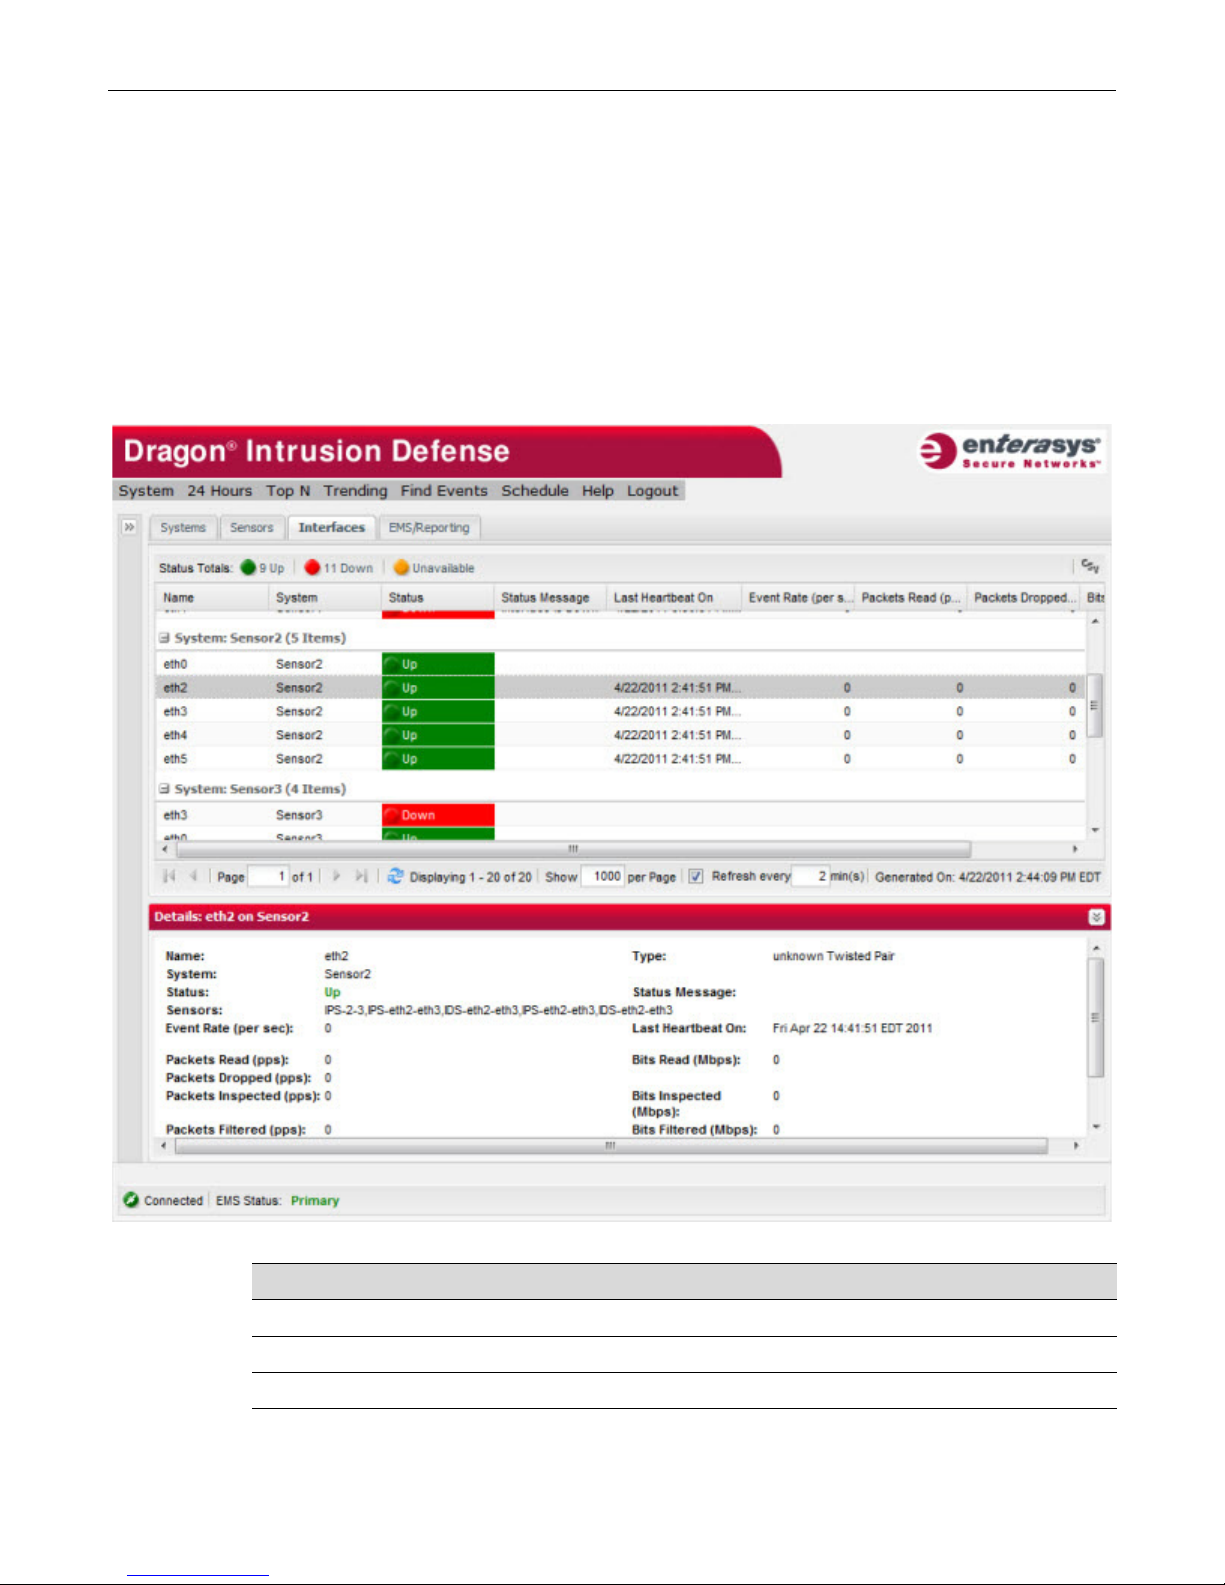The height and width of the screenshot is (1585, 1225).
Task: Collapse the System: Sensor2 group
Action: point(165,638)
